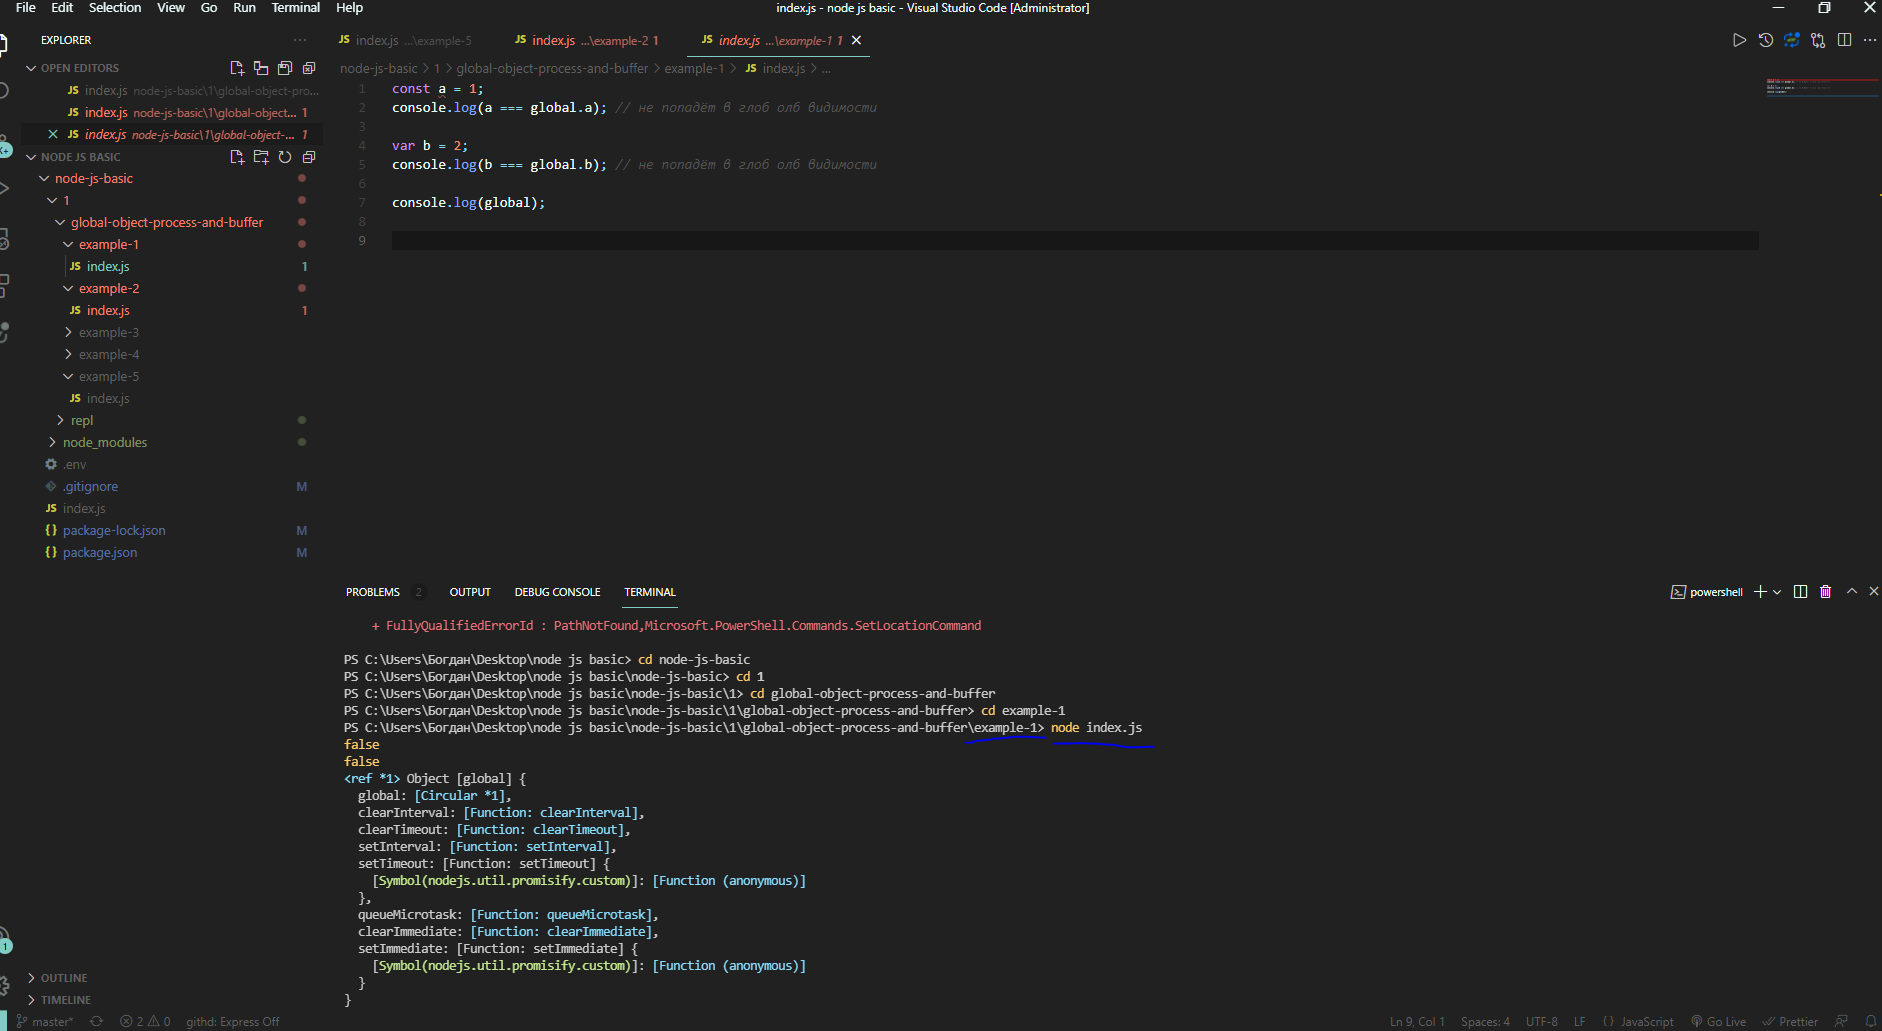Run the code with the play icon
The image size is (1882, 1031).
[1739, 40]
